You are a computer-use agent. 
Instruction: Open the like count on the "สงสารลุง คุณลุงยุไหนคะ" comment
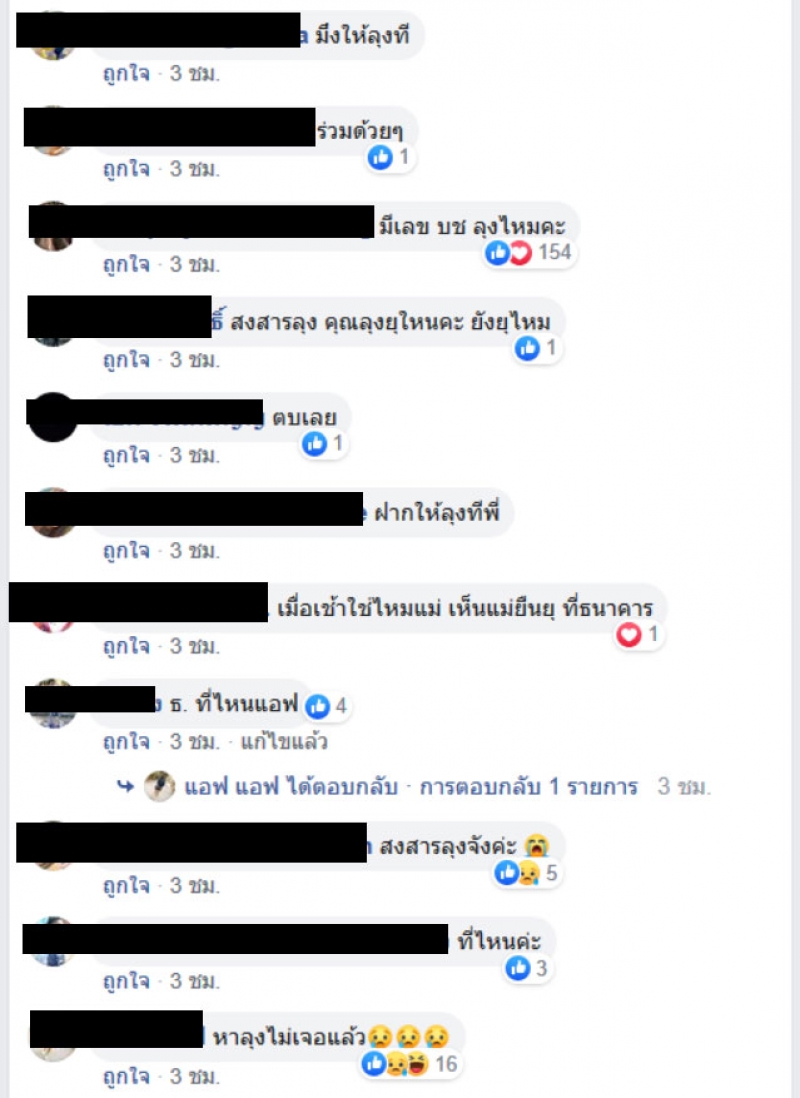[x=537, y=348]
